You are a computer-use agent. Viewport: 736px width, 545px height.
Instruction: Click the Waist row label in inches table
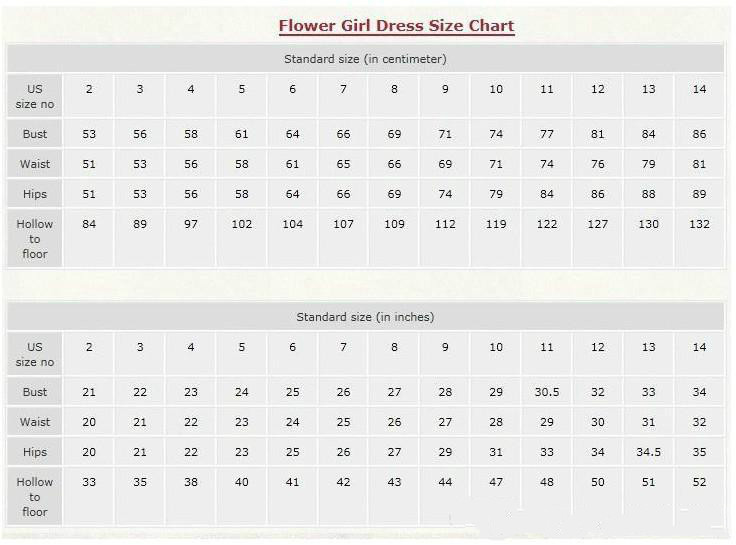[35, 422]
